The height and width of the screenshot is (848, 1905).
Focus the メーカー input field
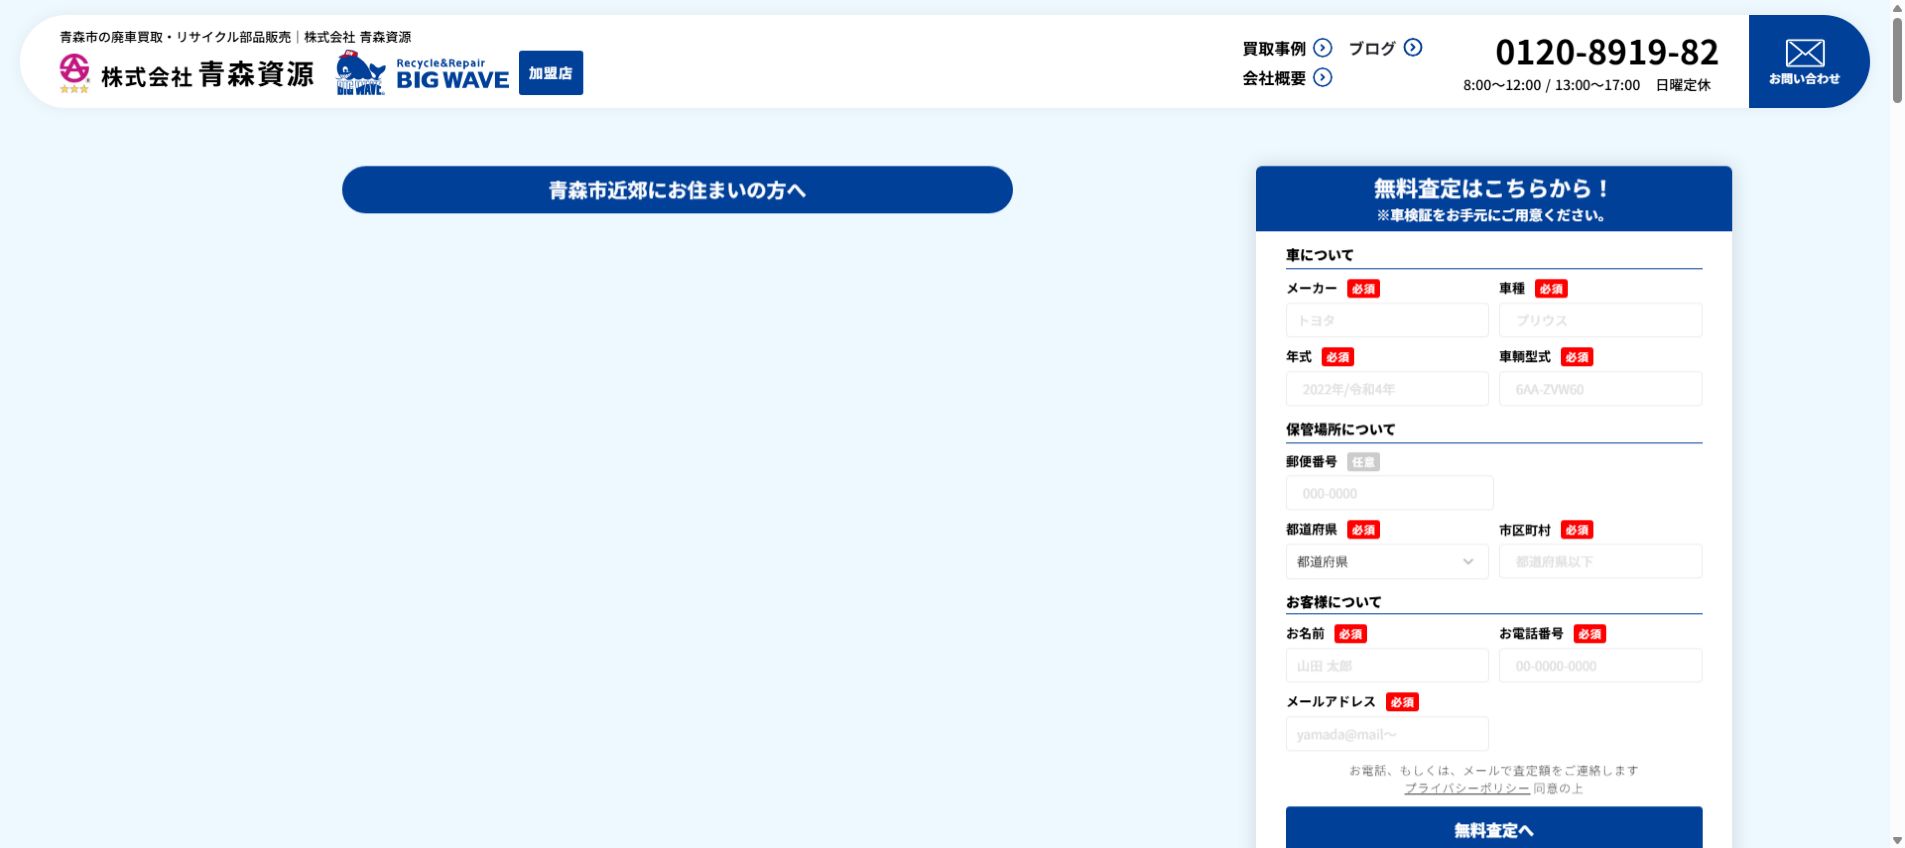[1387, 320]
